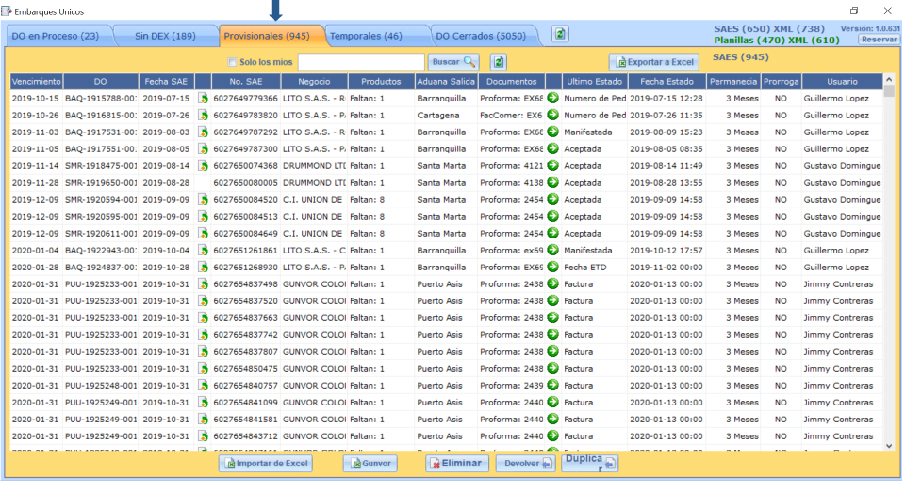Open the document icon in the 2019-10-15 row
Viewport: 902px width, 481px height.
[203, 98]
